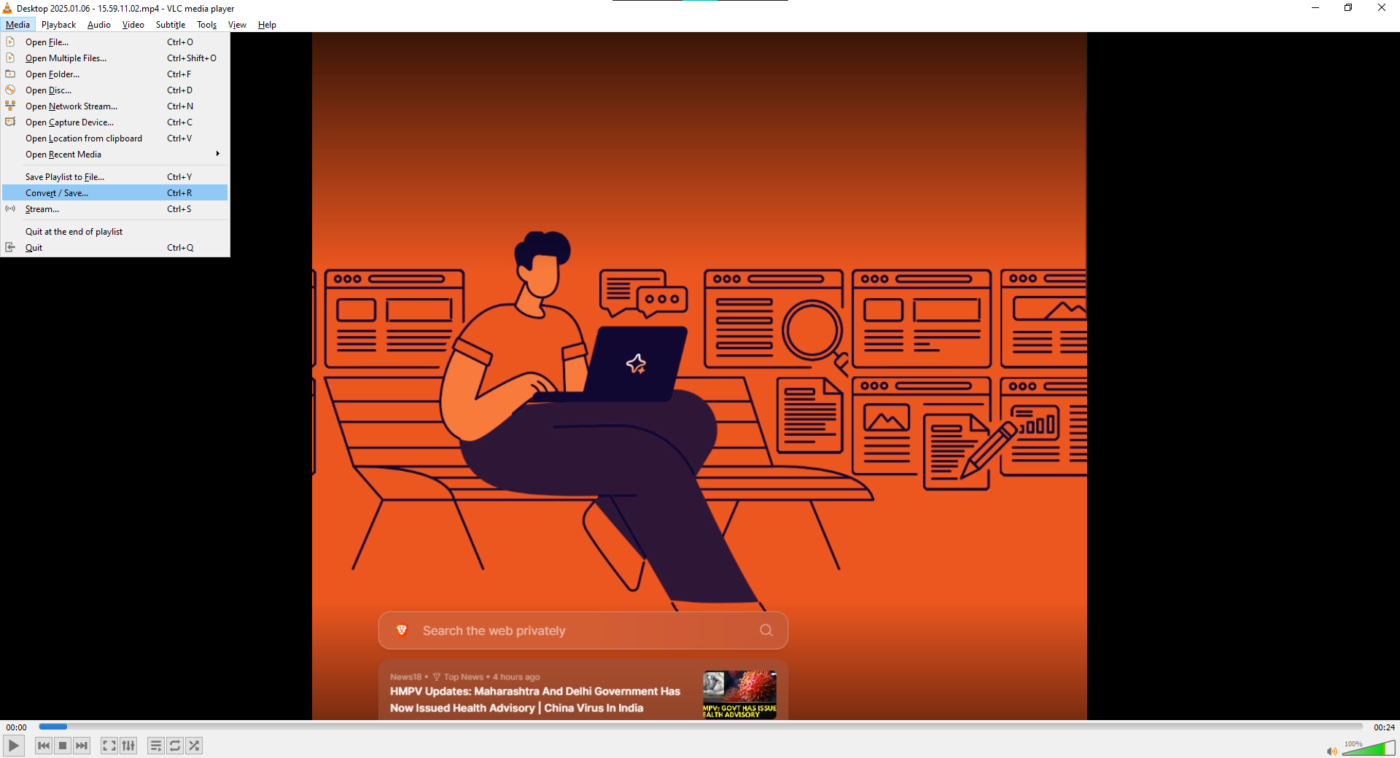
Task: Toggle fullscreen video mode
Action: pyautogui.click(x=109, y=746)
